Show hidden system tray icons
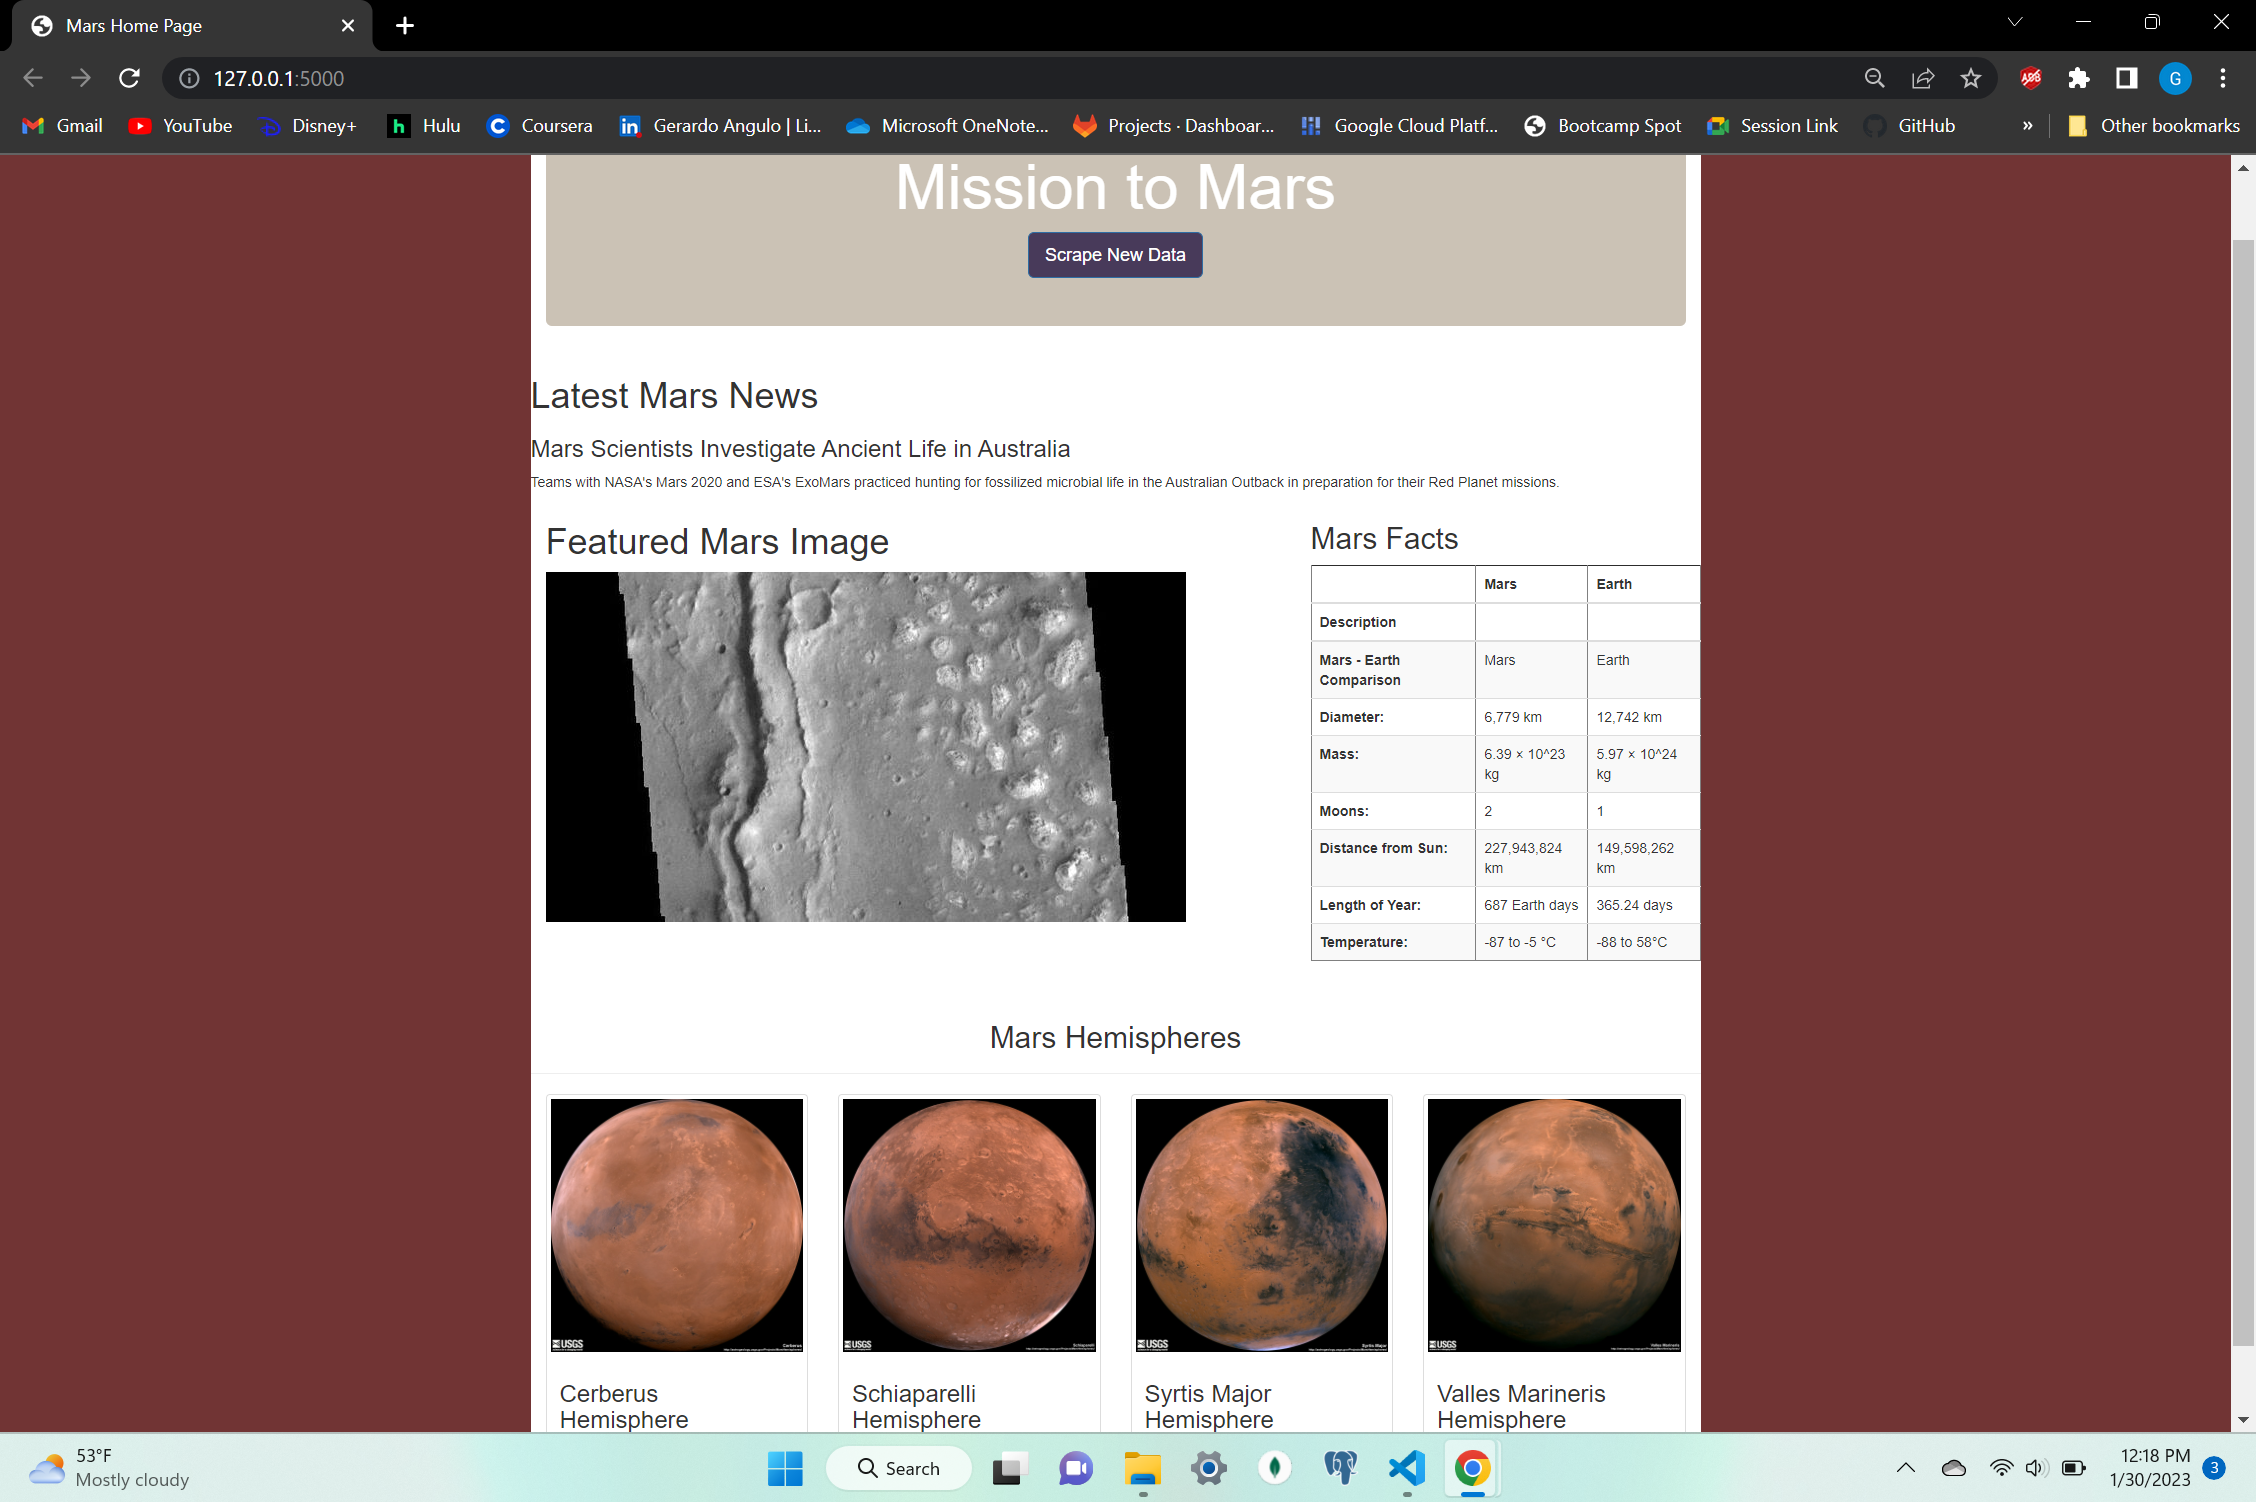Screen dimensions: 2256x1502 [x=1904, y=1468]
